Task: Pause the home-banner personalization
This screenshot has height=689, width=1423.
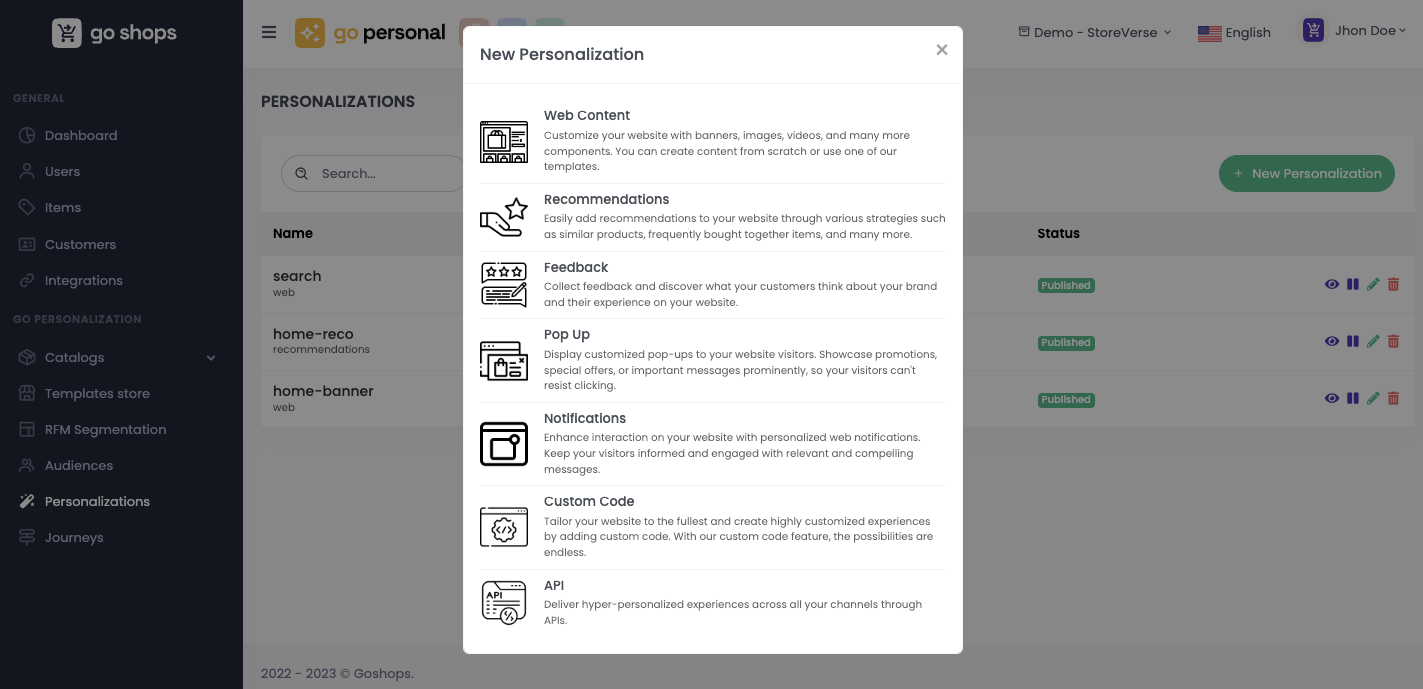Action: 1352,399
